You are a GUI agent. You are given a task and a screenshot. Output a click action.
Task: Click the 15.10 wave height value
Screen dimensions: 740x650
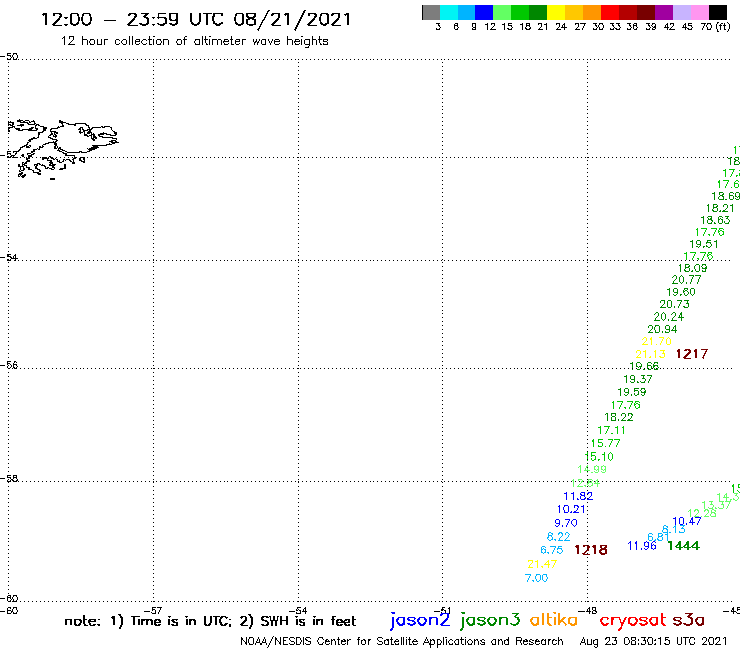(599, 456)
